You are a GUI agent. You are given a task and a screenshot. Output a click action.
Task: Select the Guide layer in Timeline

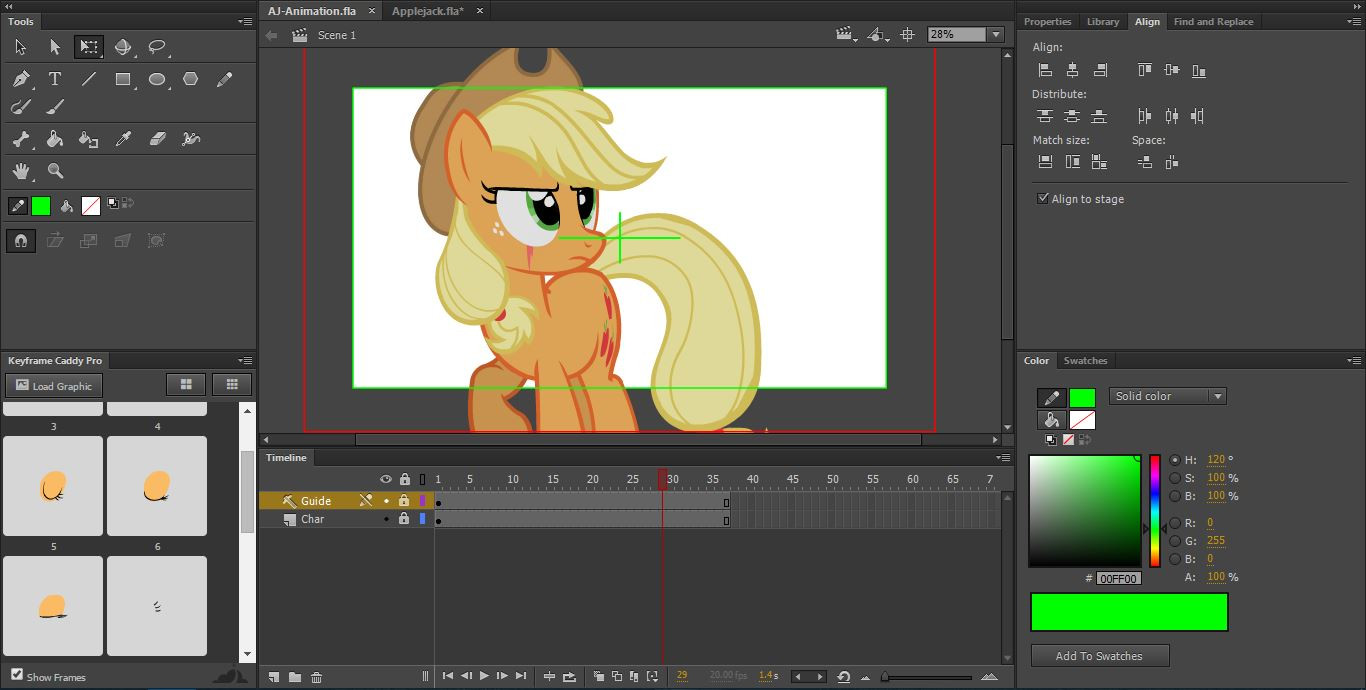[347, 501]
